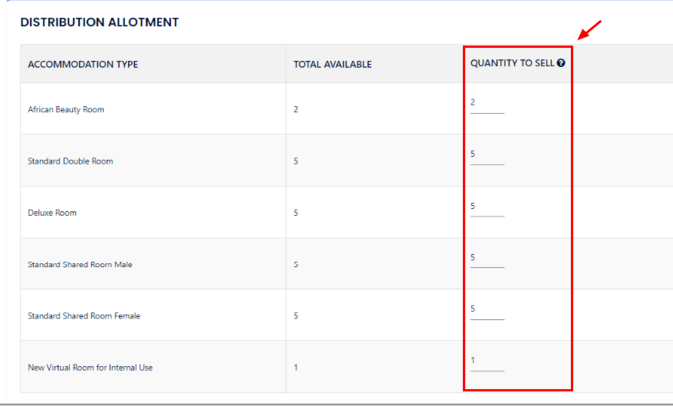This screenshot has height=406, width=673.
Task: Click the Accommodation Type column header
Action: [83, 65]
